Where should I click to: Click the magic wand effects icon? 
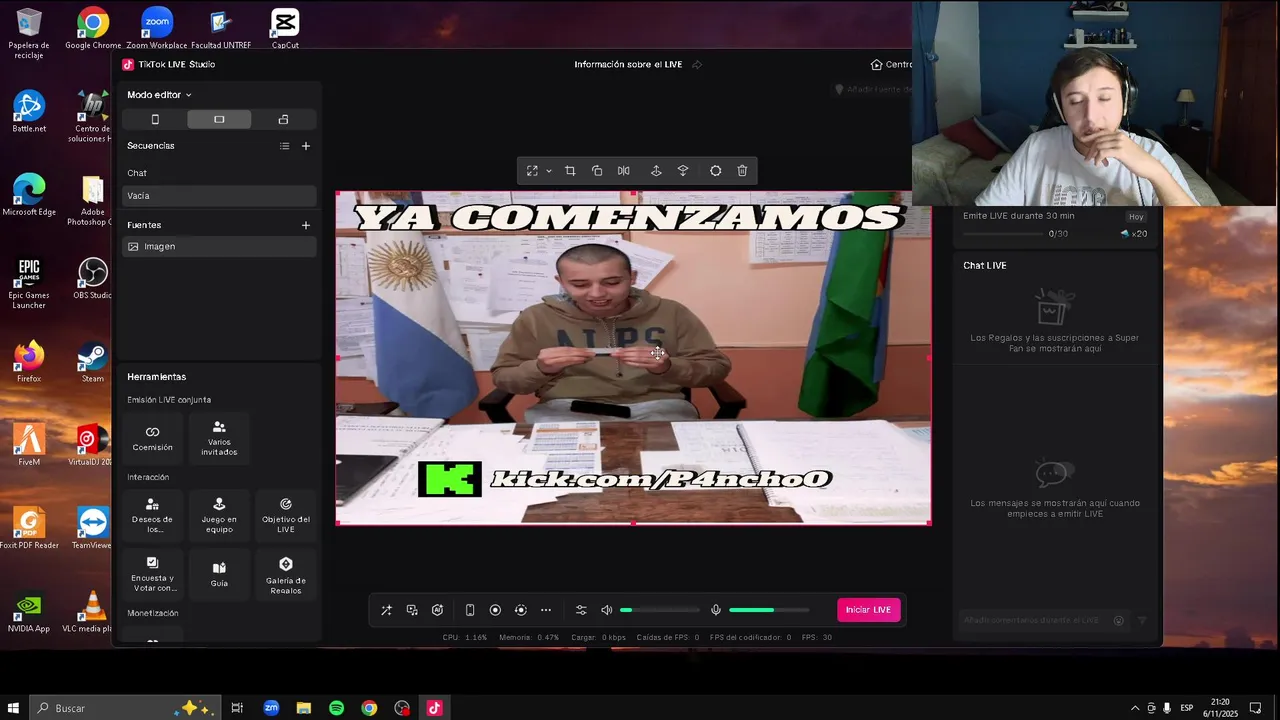coord(386,610)
